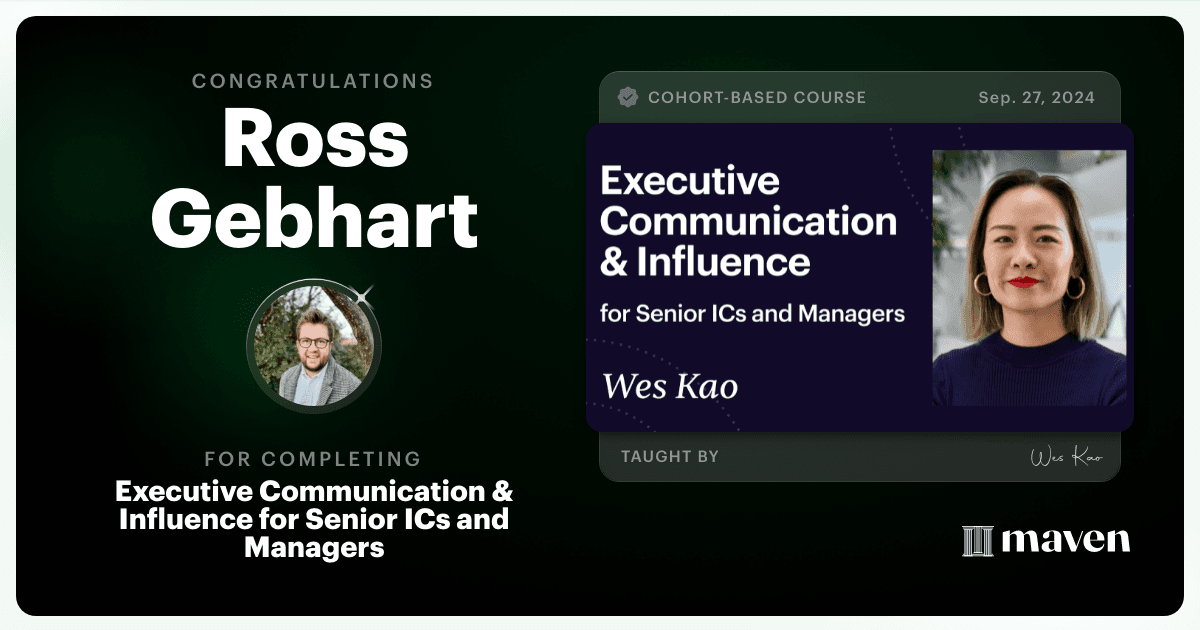Click the TAUGHT BY label
This screenshot has height=630, width=1200.
(670, 457)
